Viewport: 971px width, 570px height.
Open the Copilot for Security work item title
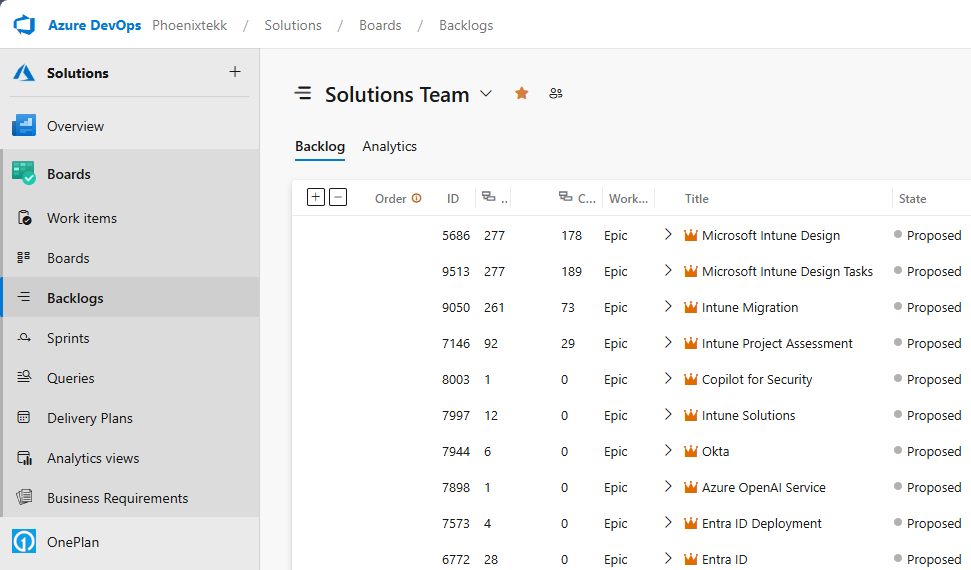tap(757, 379)
